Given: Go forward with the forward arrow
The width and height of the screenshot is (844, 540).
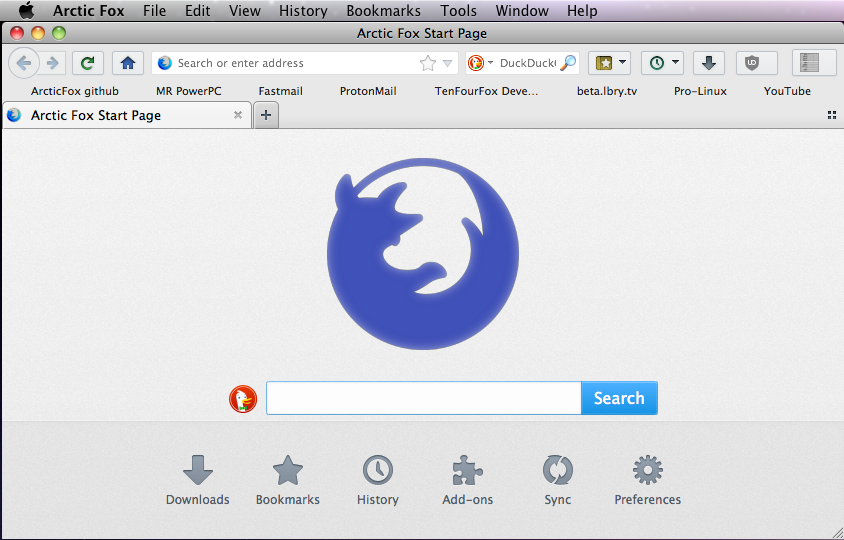Looking at the screenshot, I should (x=53, y=63).
